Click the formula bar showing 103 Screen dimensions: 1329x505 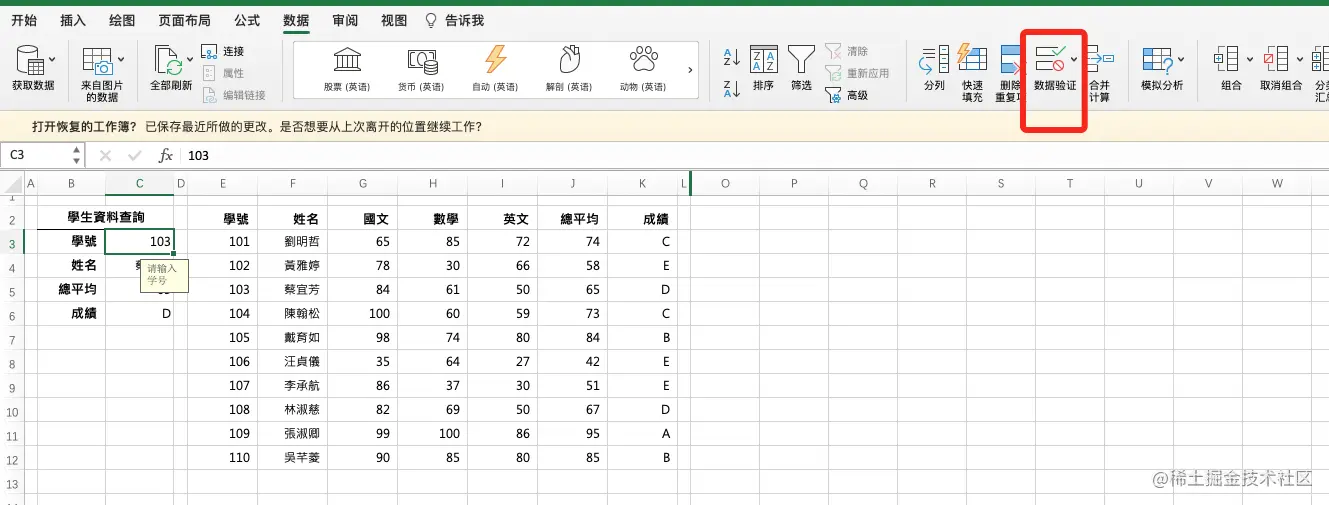(x=755, y=155)
